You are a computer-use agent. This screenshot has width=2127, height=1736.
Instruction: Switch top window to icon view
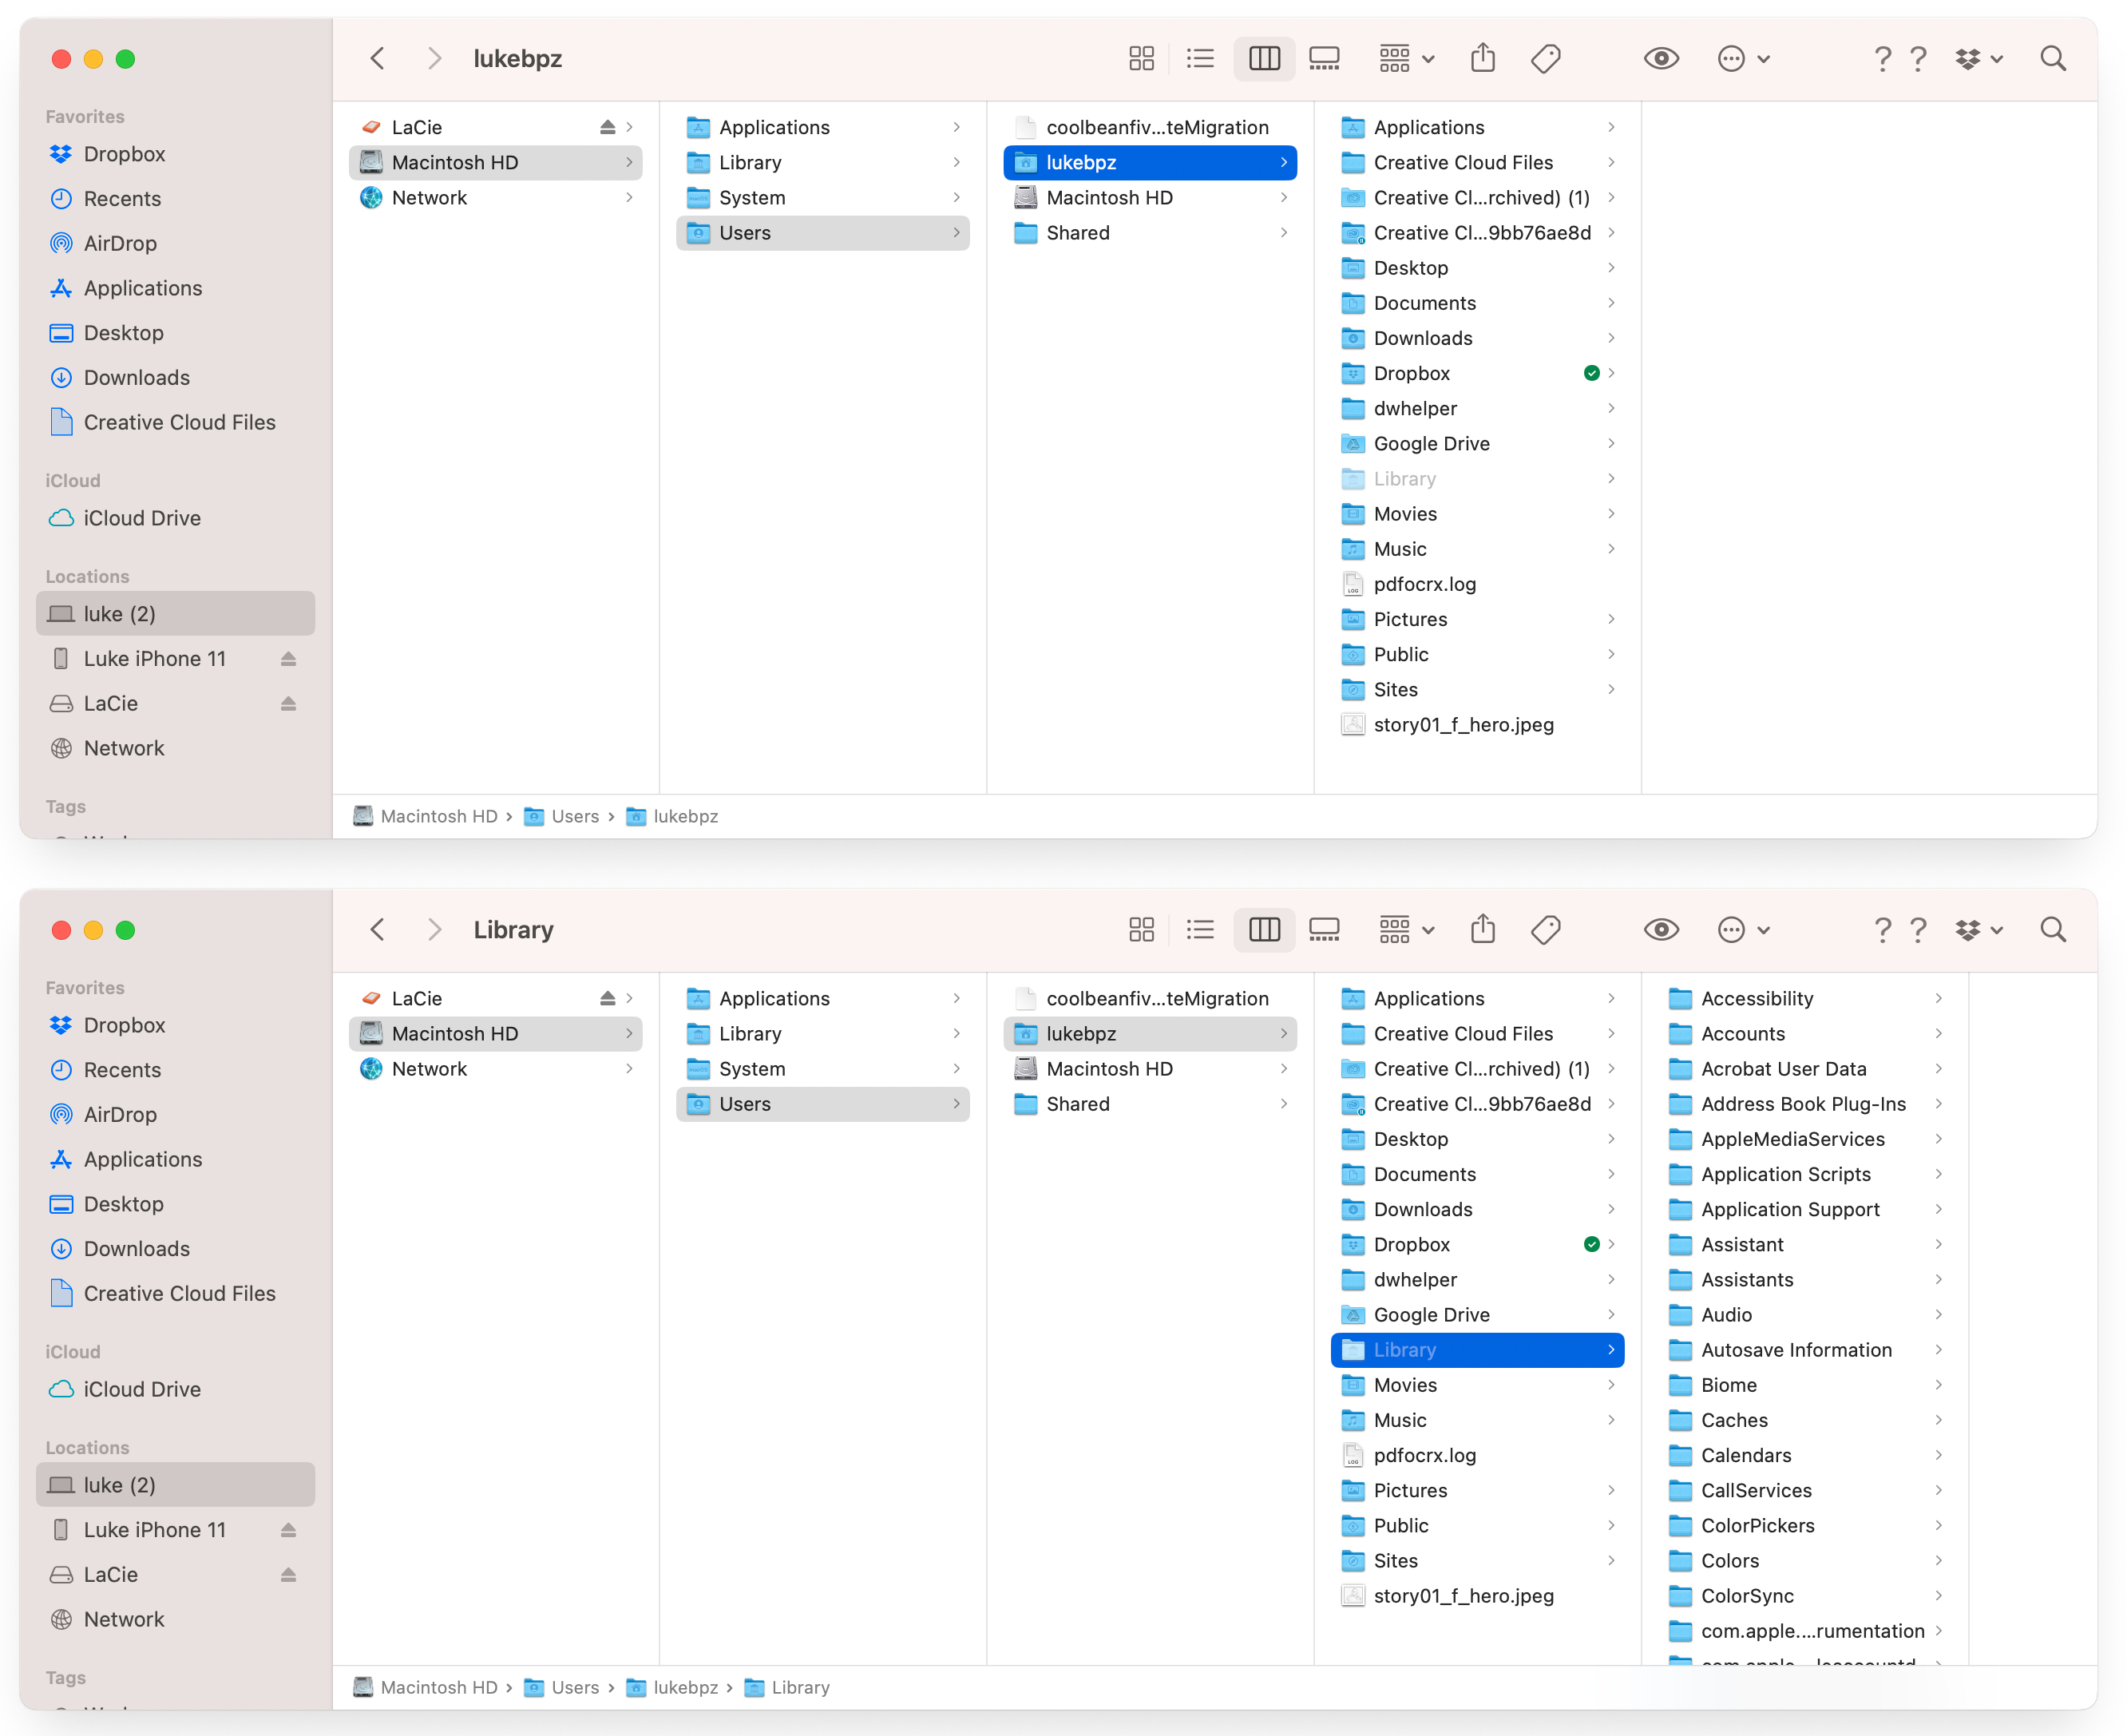pos(1141,58)
